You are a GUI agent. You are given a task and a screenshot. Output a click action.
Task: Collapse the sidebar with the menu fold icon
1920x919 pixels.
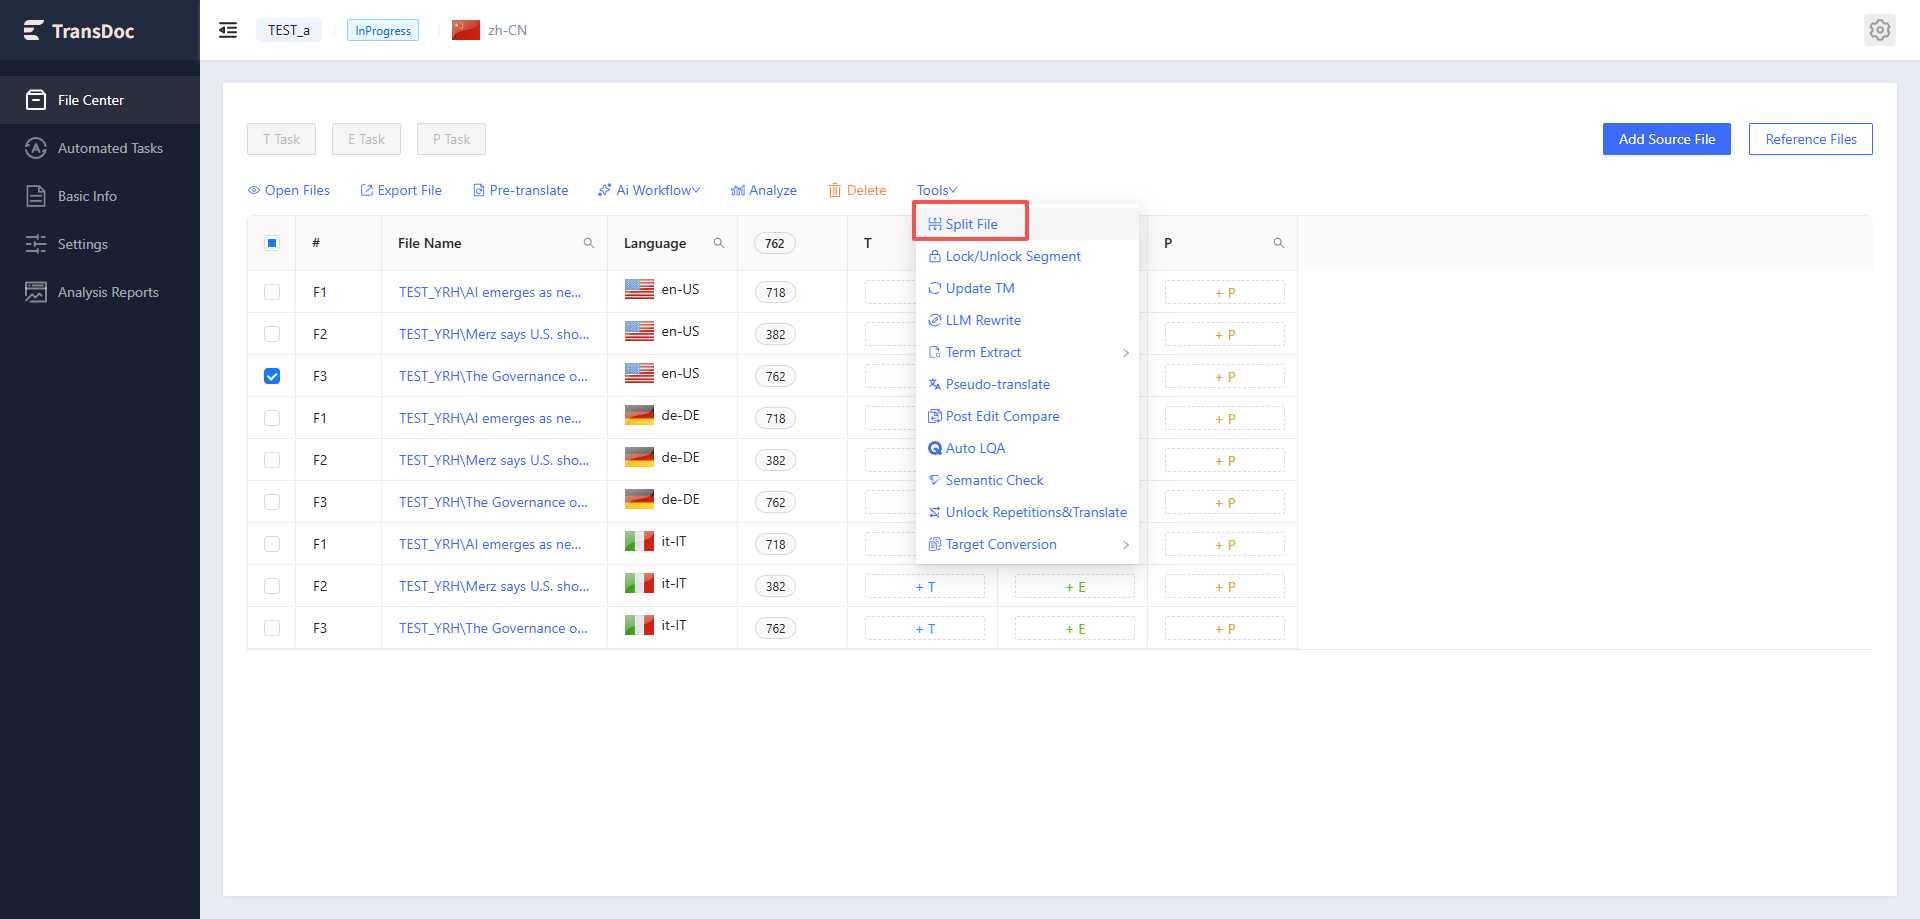[x=228, y=30]
